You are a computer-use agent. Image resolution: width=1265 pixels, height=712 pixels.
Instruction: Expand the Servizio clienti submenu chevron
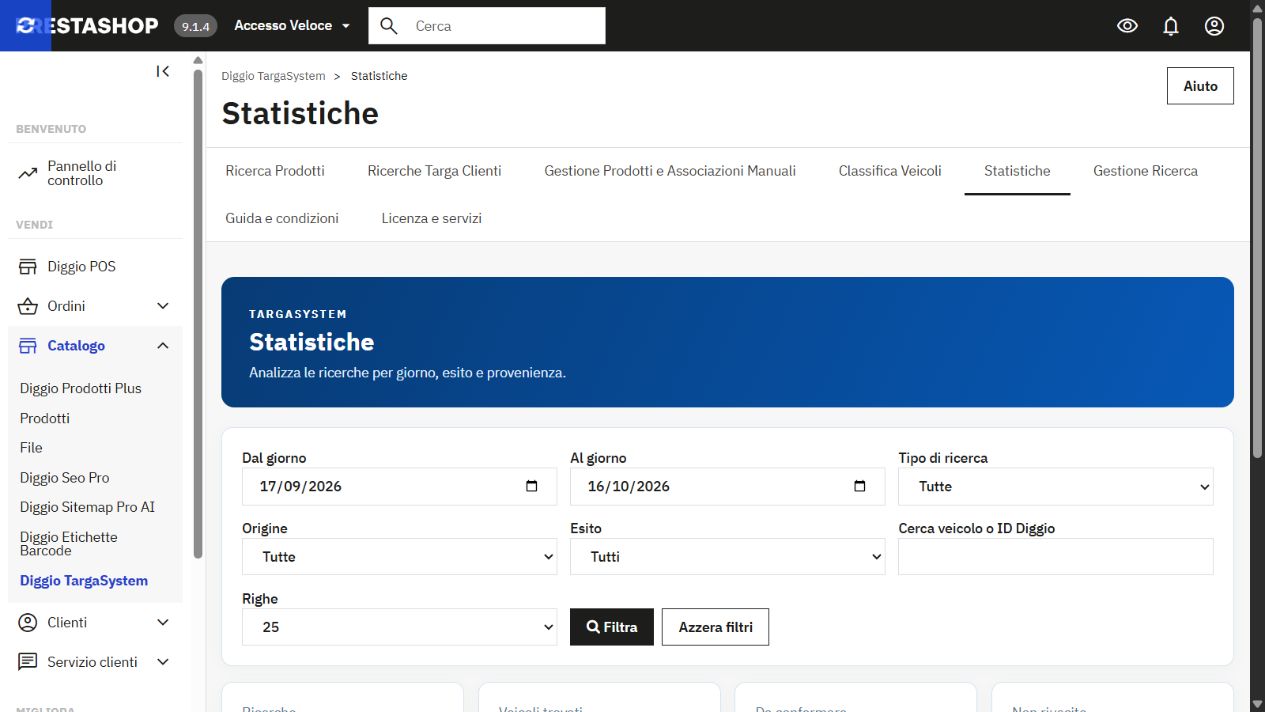coord(163,662)
